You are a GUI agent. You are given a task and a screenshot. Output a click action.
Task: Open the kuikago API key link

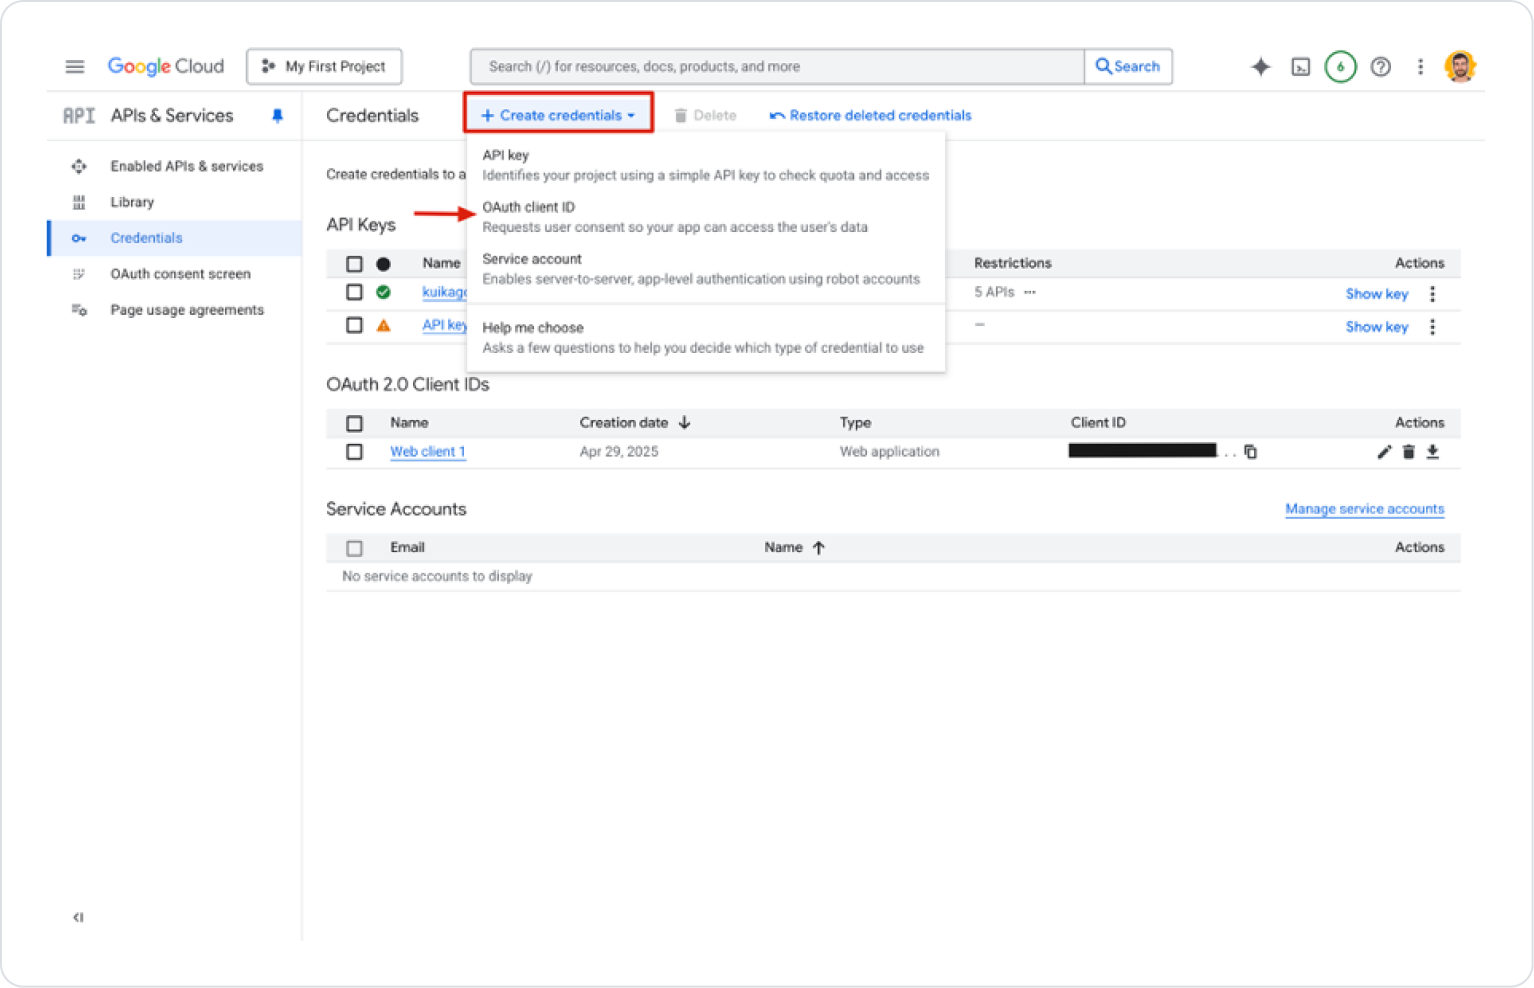click(x=444, y=292)
